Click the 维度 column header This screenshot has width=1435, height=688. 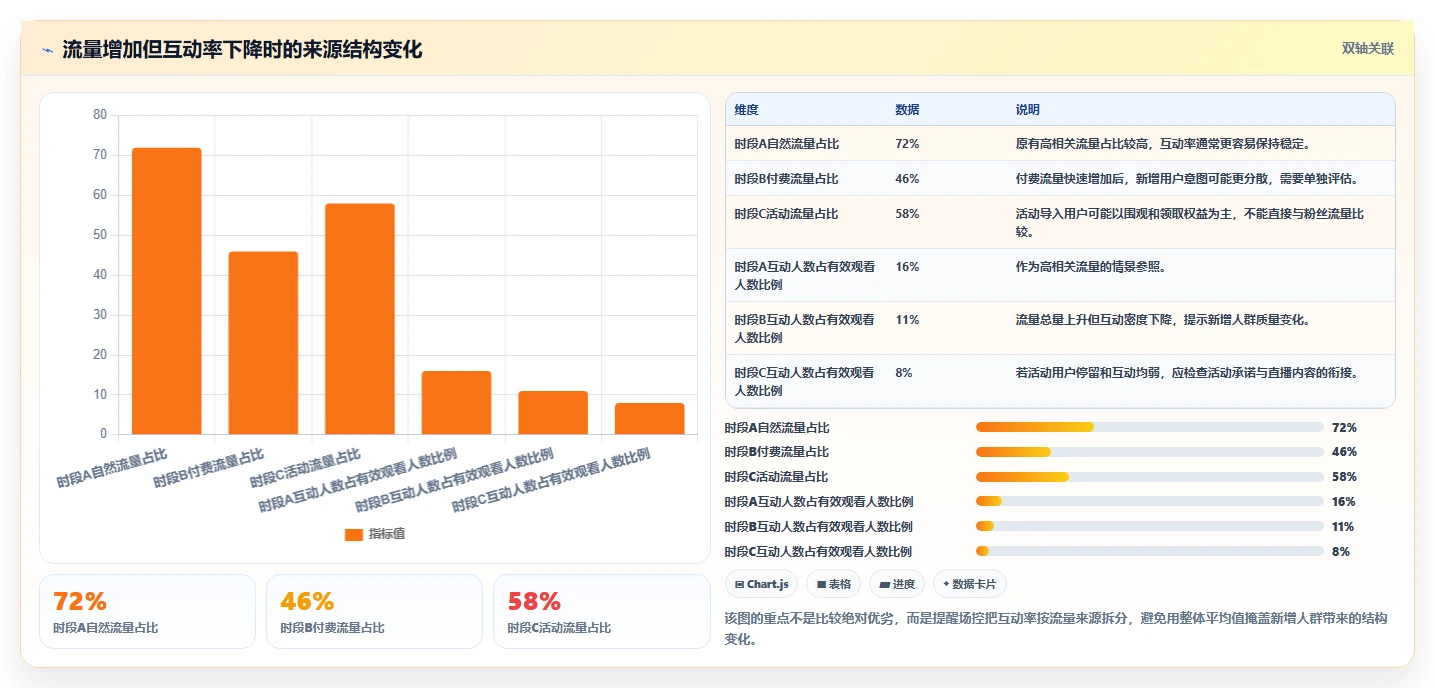click(746, 110)
